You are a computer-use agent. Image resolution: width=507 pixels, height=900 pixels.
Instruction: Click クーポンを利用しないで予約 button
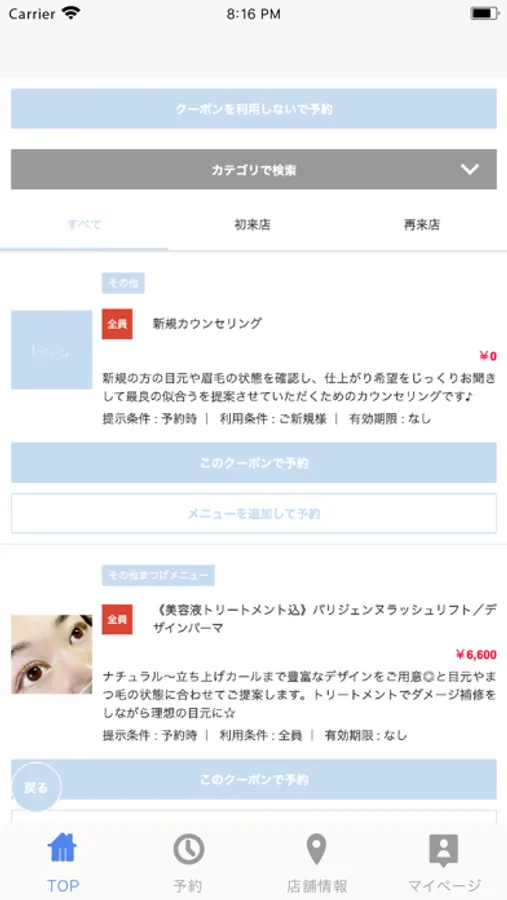click(254, 108)
